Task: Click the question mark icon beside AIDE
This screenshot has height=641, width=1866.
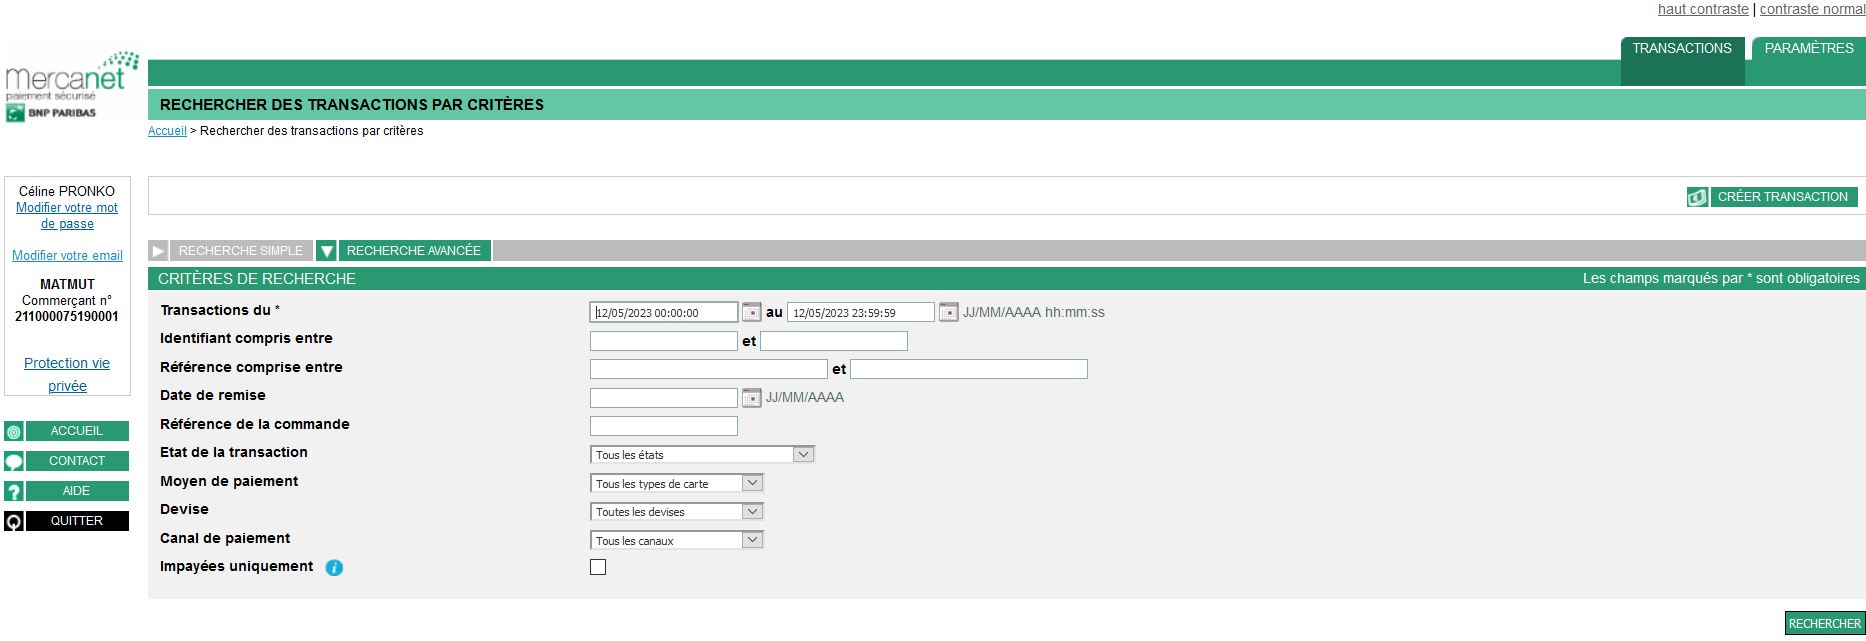Action: [x=14, y=492]
